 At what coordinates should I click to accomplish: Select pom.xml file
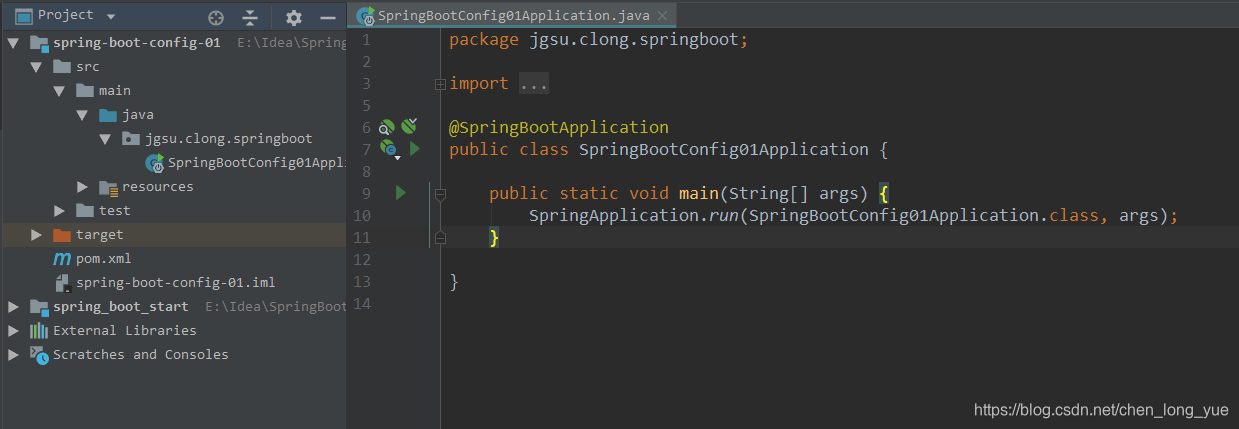[173, 259]
